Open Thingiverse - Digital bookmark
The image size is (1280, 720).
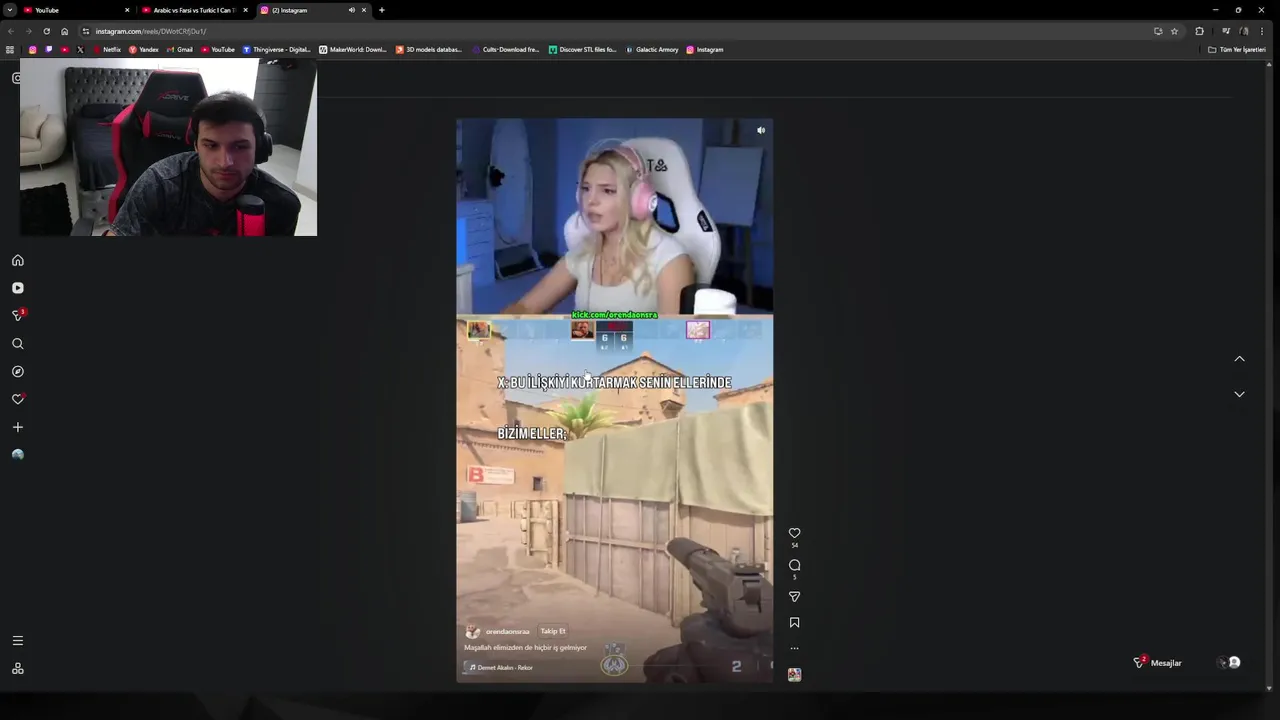click(277, 49)
